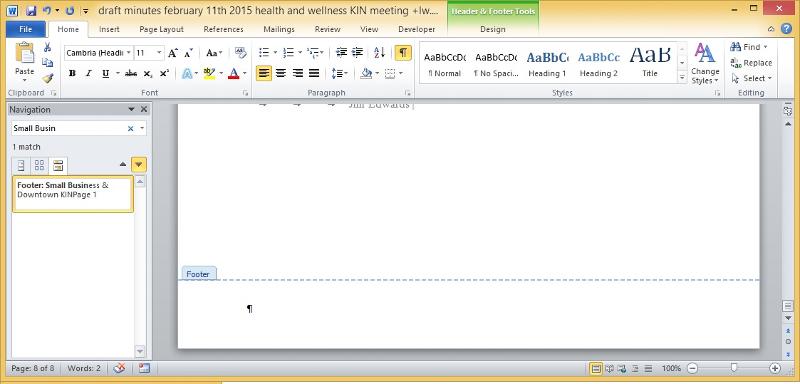Click the Clear Formatting icon

(x=240, y=53)
